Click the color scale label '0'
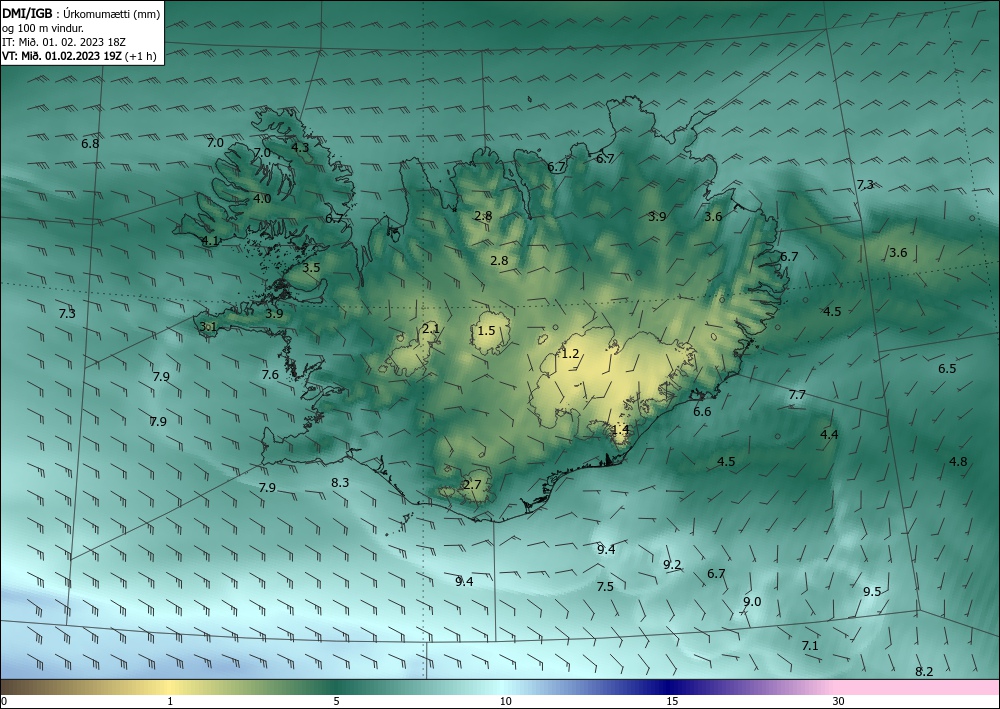The image size is (1000, 709). [x=4, y=701]
